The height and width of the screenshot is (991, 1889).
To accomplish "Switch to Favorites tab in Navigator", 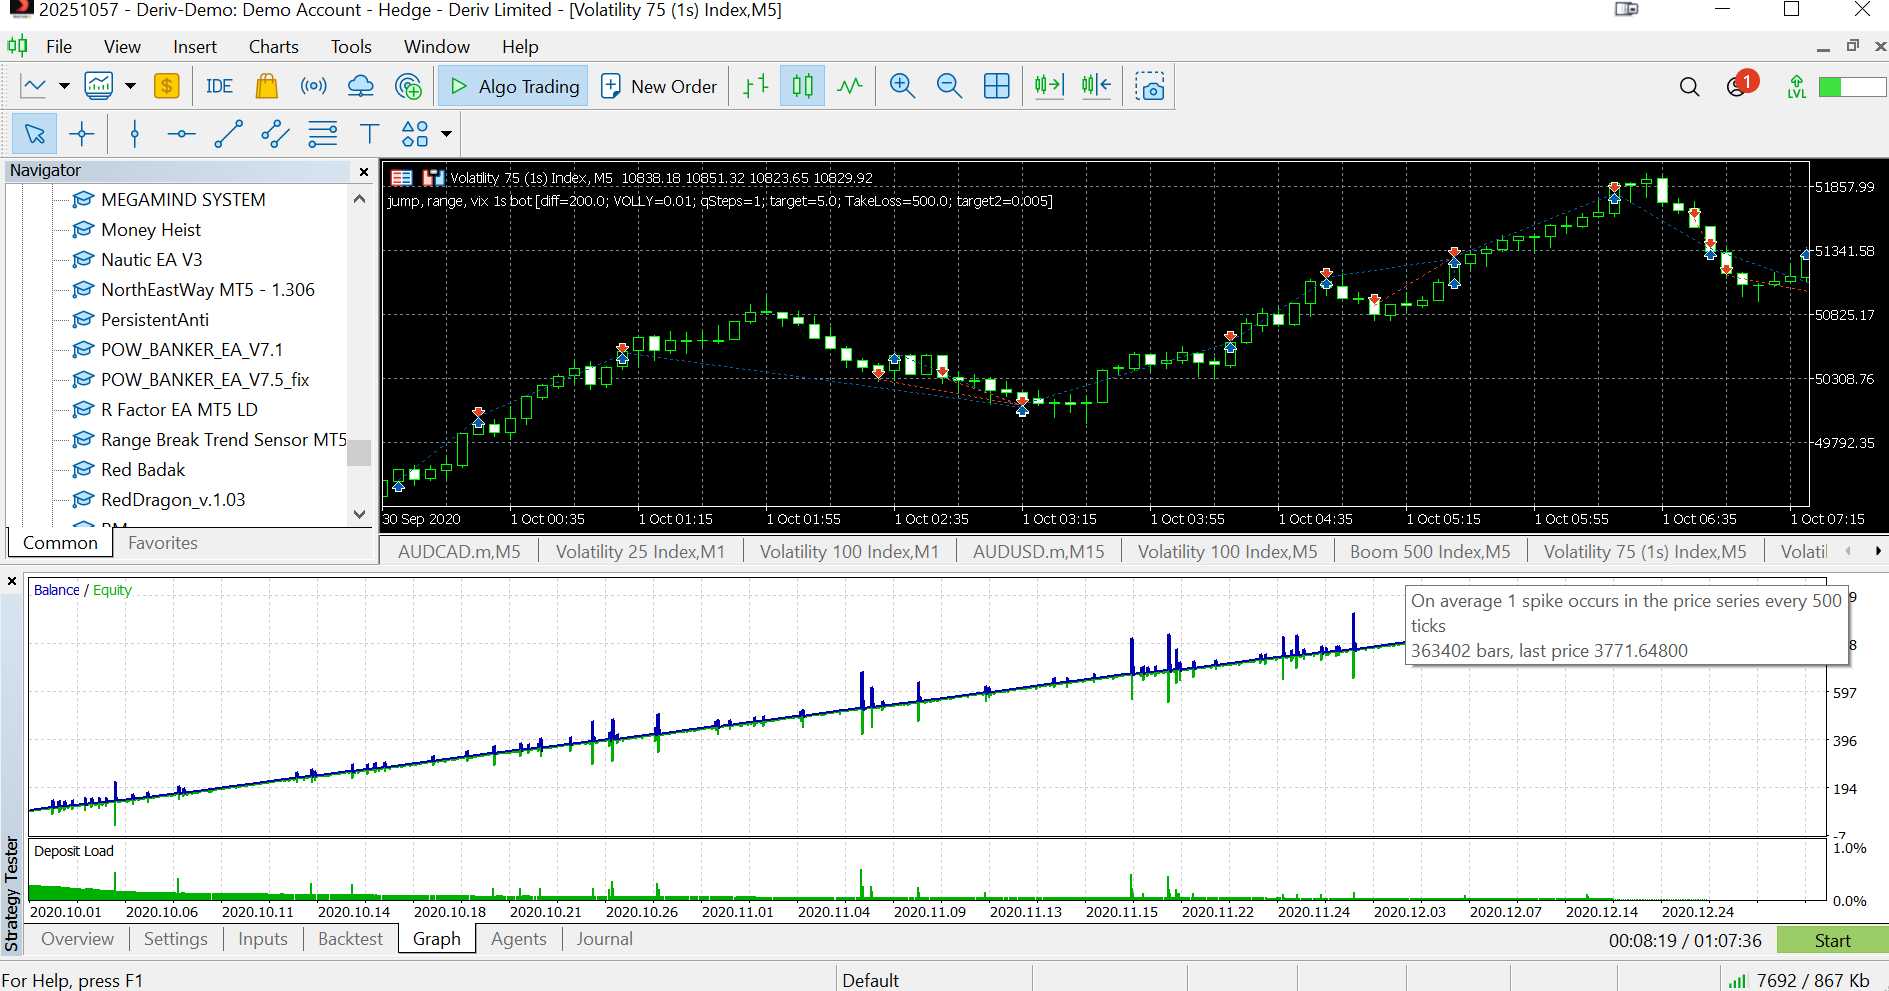I will pyautogui.click(x=163, y=543).
